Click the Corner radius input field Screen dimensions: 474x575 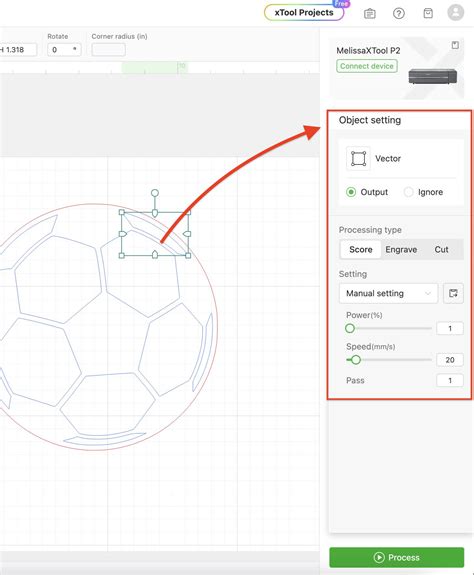click(109, 50)
